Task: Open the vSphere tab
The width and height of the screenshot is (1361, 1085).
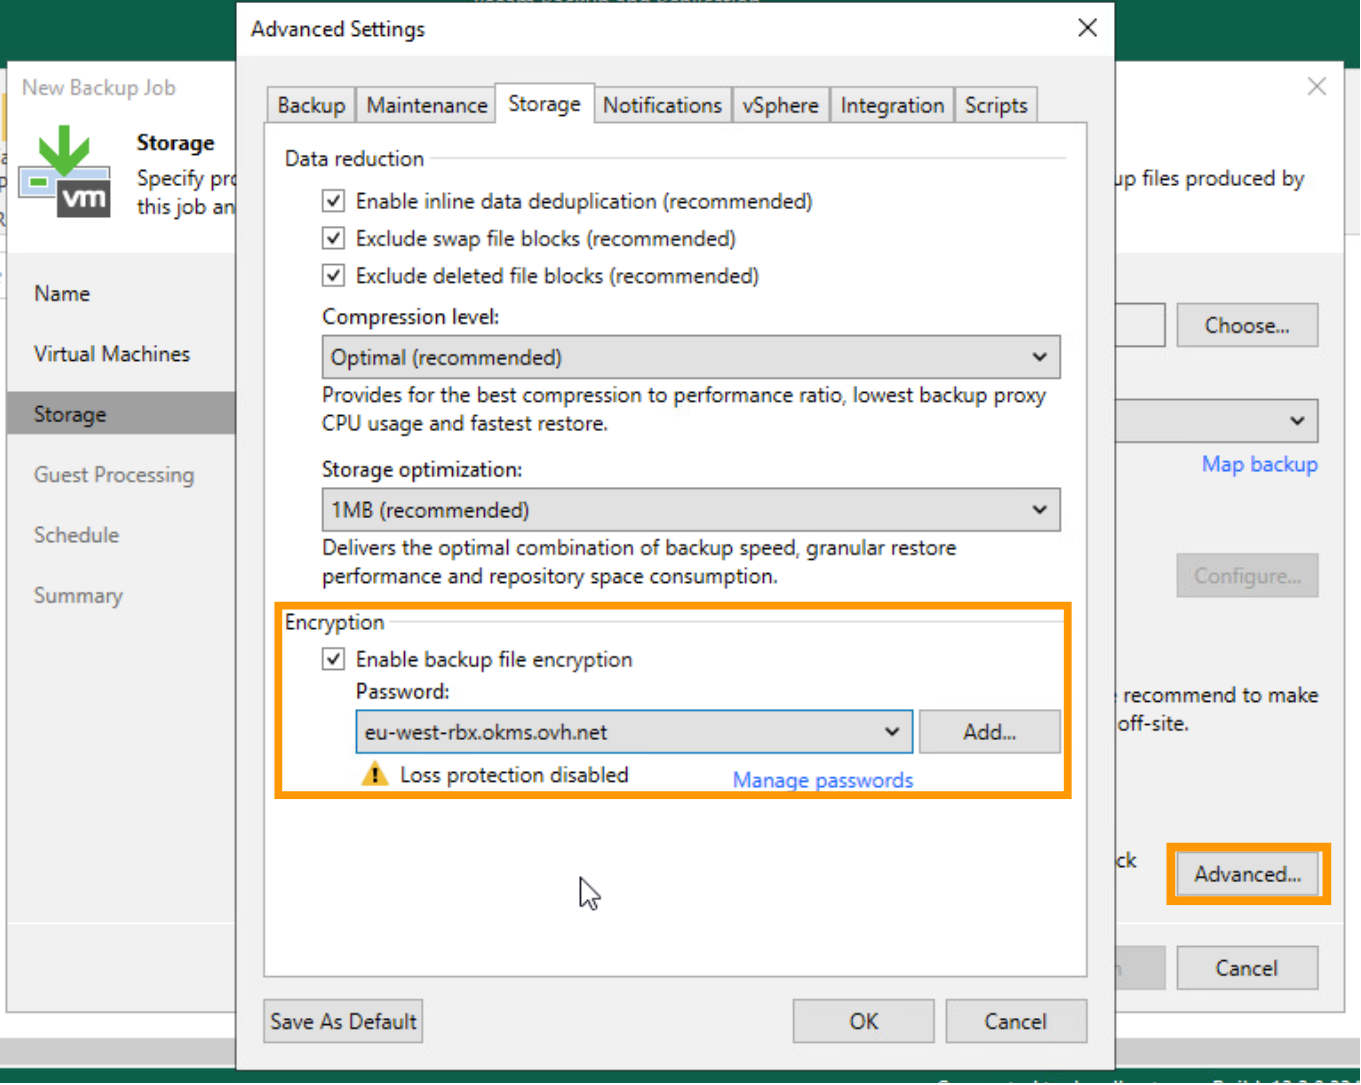Action: (781, 104)
